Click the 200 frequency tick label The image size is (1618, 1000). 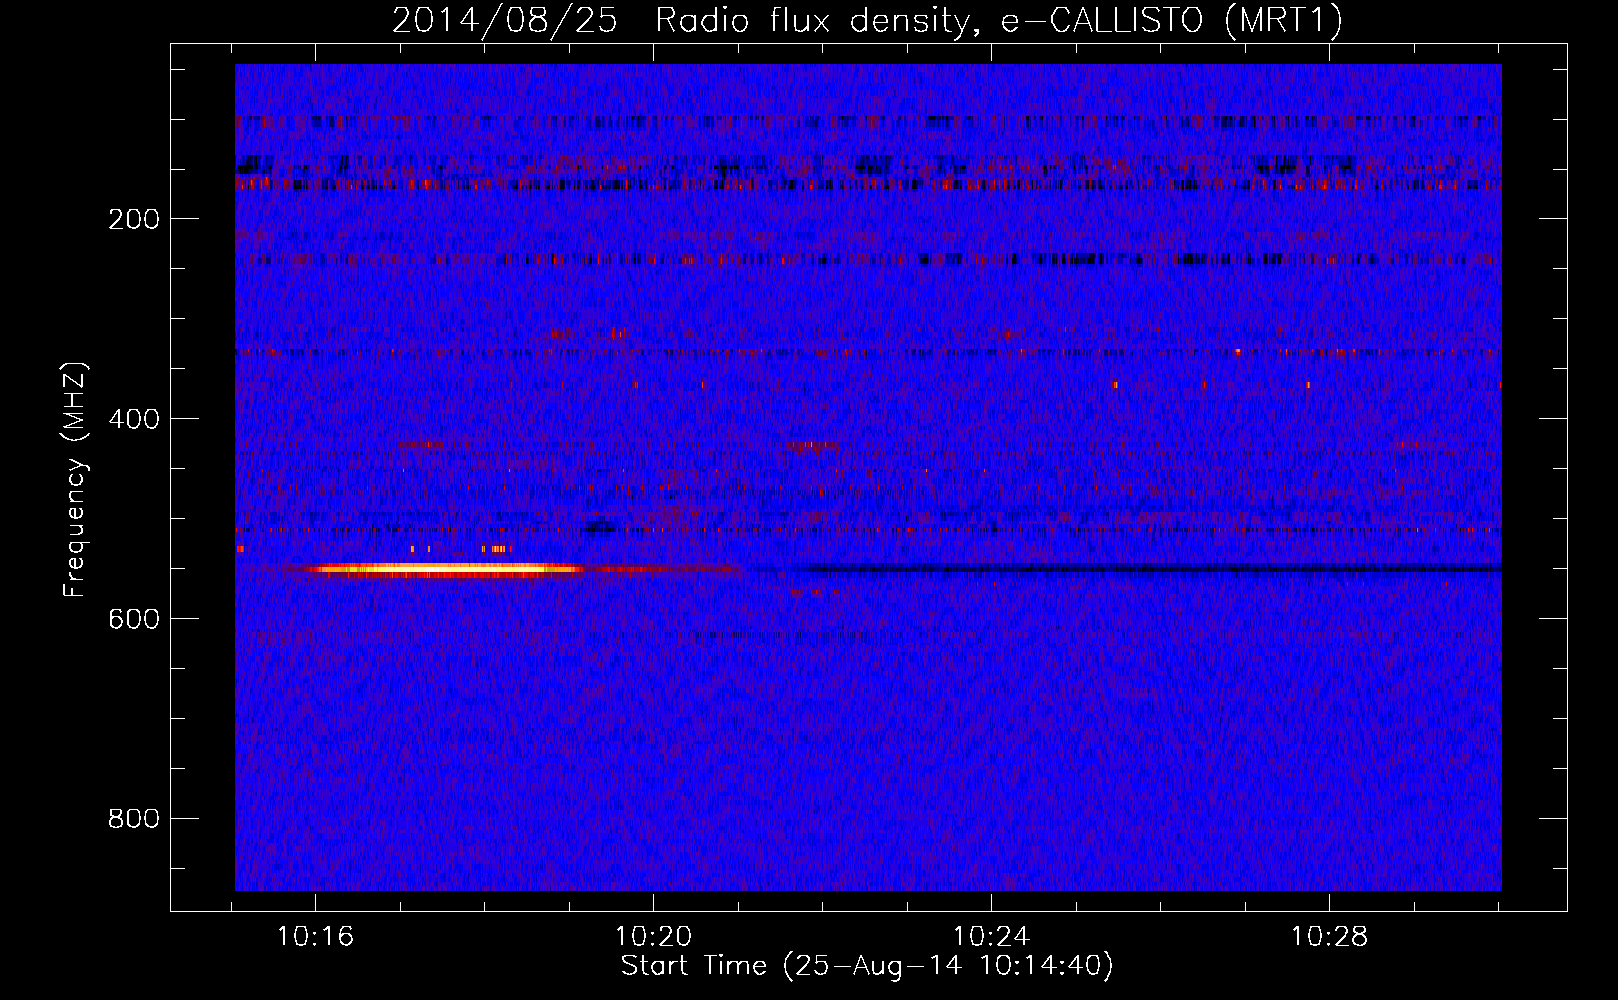(134, 219)
